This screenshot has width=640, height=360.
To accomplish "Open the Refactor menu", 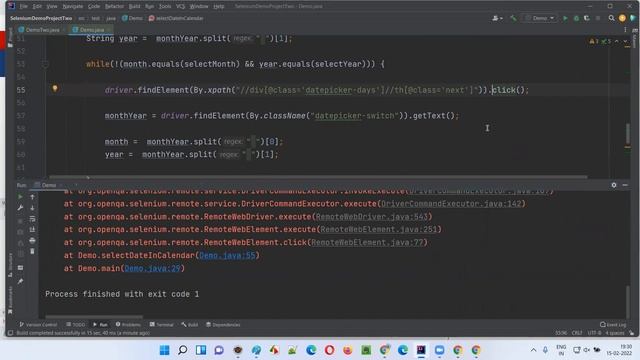I will click(x=114, y=7).
